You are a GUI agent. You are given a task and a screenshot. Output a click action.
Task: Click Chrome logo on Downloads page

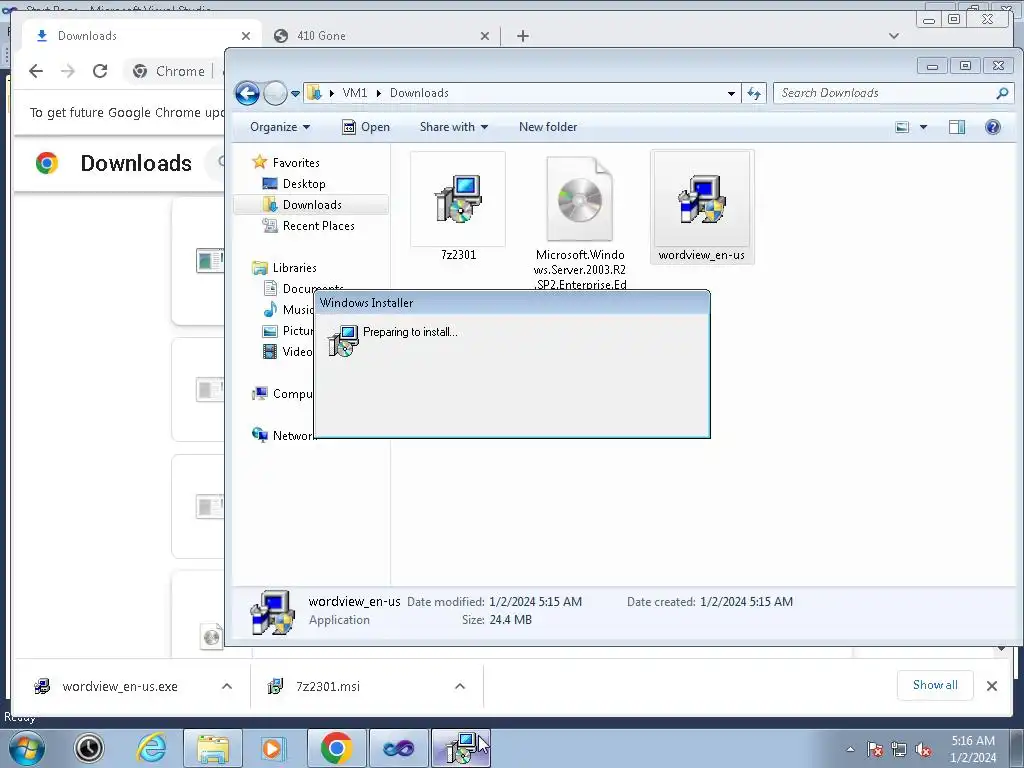47,163
